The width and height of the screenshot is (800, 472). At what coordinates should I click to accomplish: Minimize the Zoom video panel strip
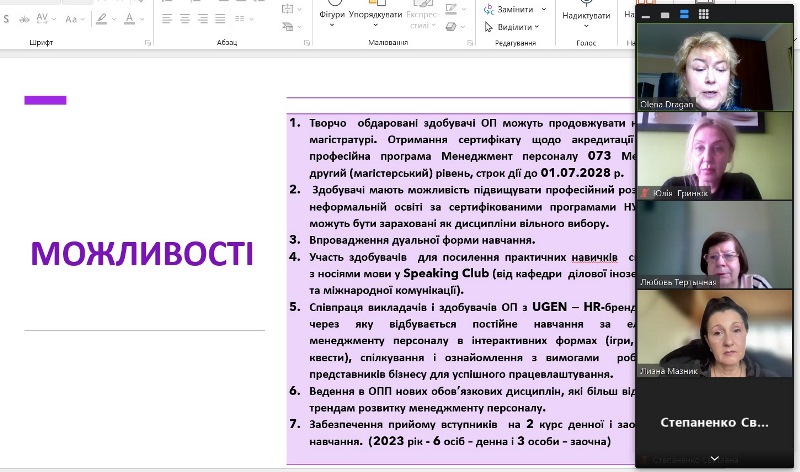(x=645, y=15)
